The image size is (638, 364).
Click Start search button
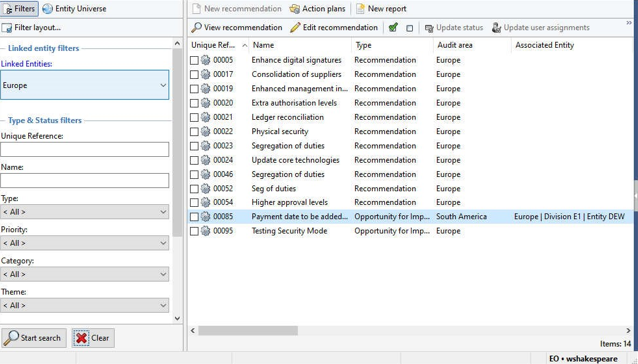(34, 338)
